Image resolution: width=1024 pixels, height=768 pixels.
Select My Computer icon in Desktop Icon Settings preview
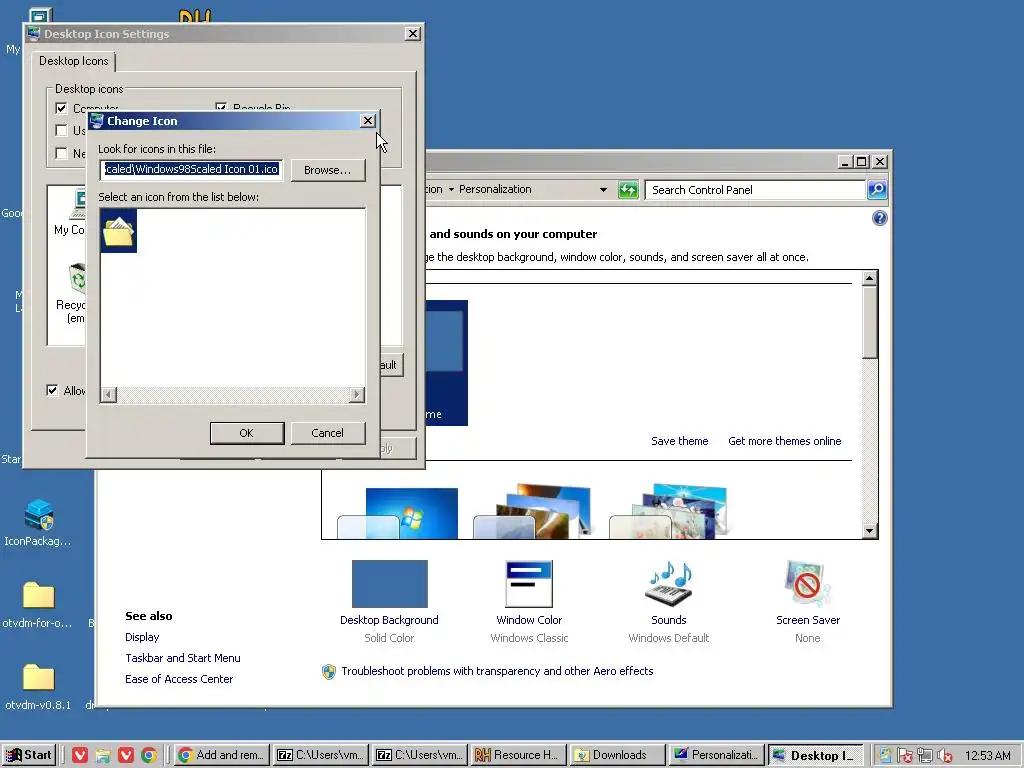[x=69, y=212]
